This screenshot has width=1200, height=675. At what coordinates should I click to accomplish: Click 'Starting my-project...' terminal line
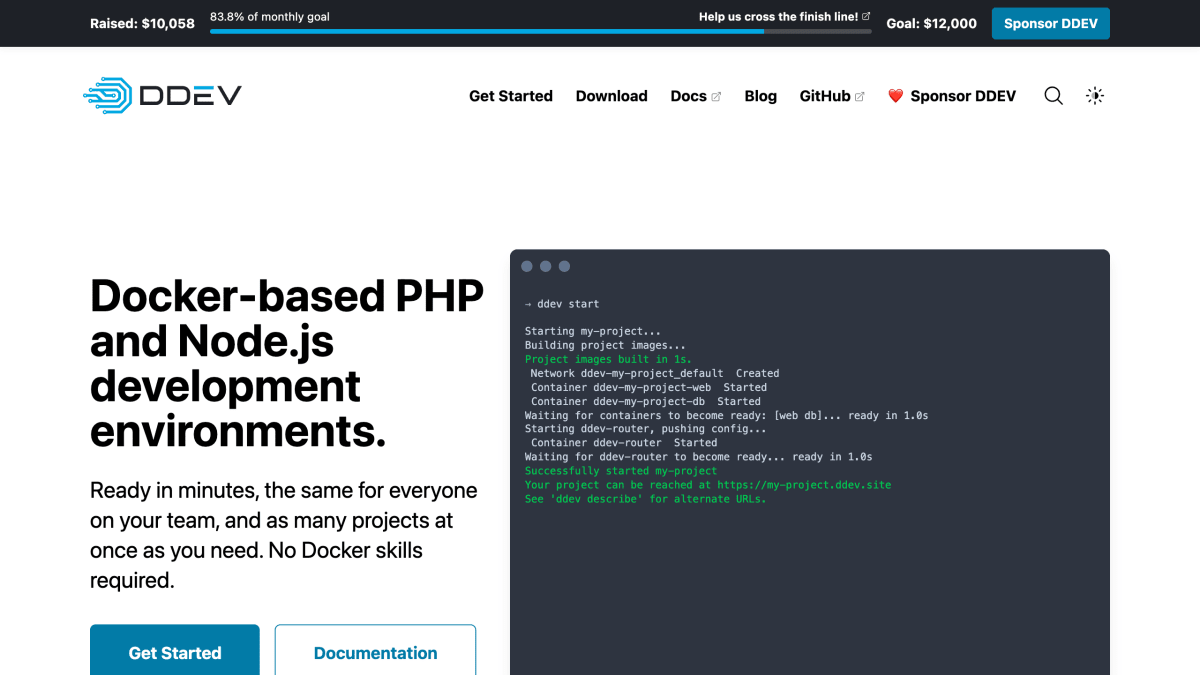tap(593, 331)
